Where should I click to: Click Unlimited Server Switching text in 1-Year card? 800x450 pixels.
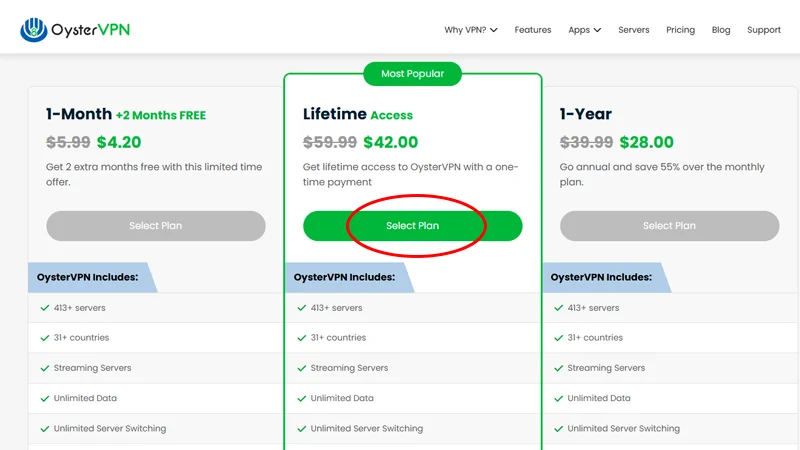coord(623,429)
